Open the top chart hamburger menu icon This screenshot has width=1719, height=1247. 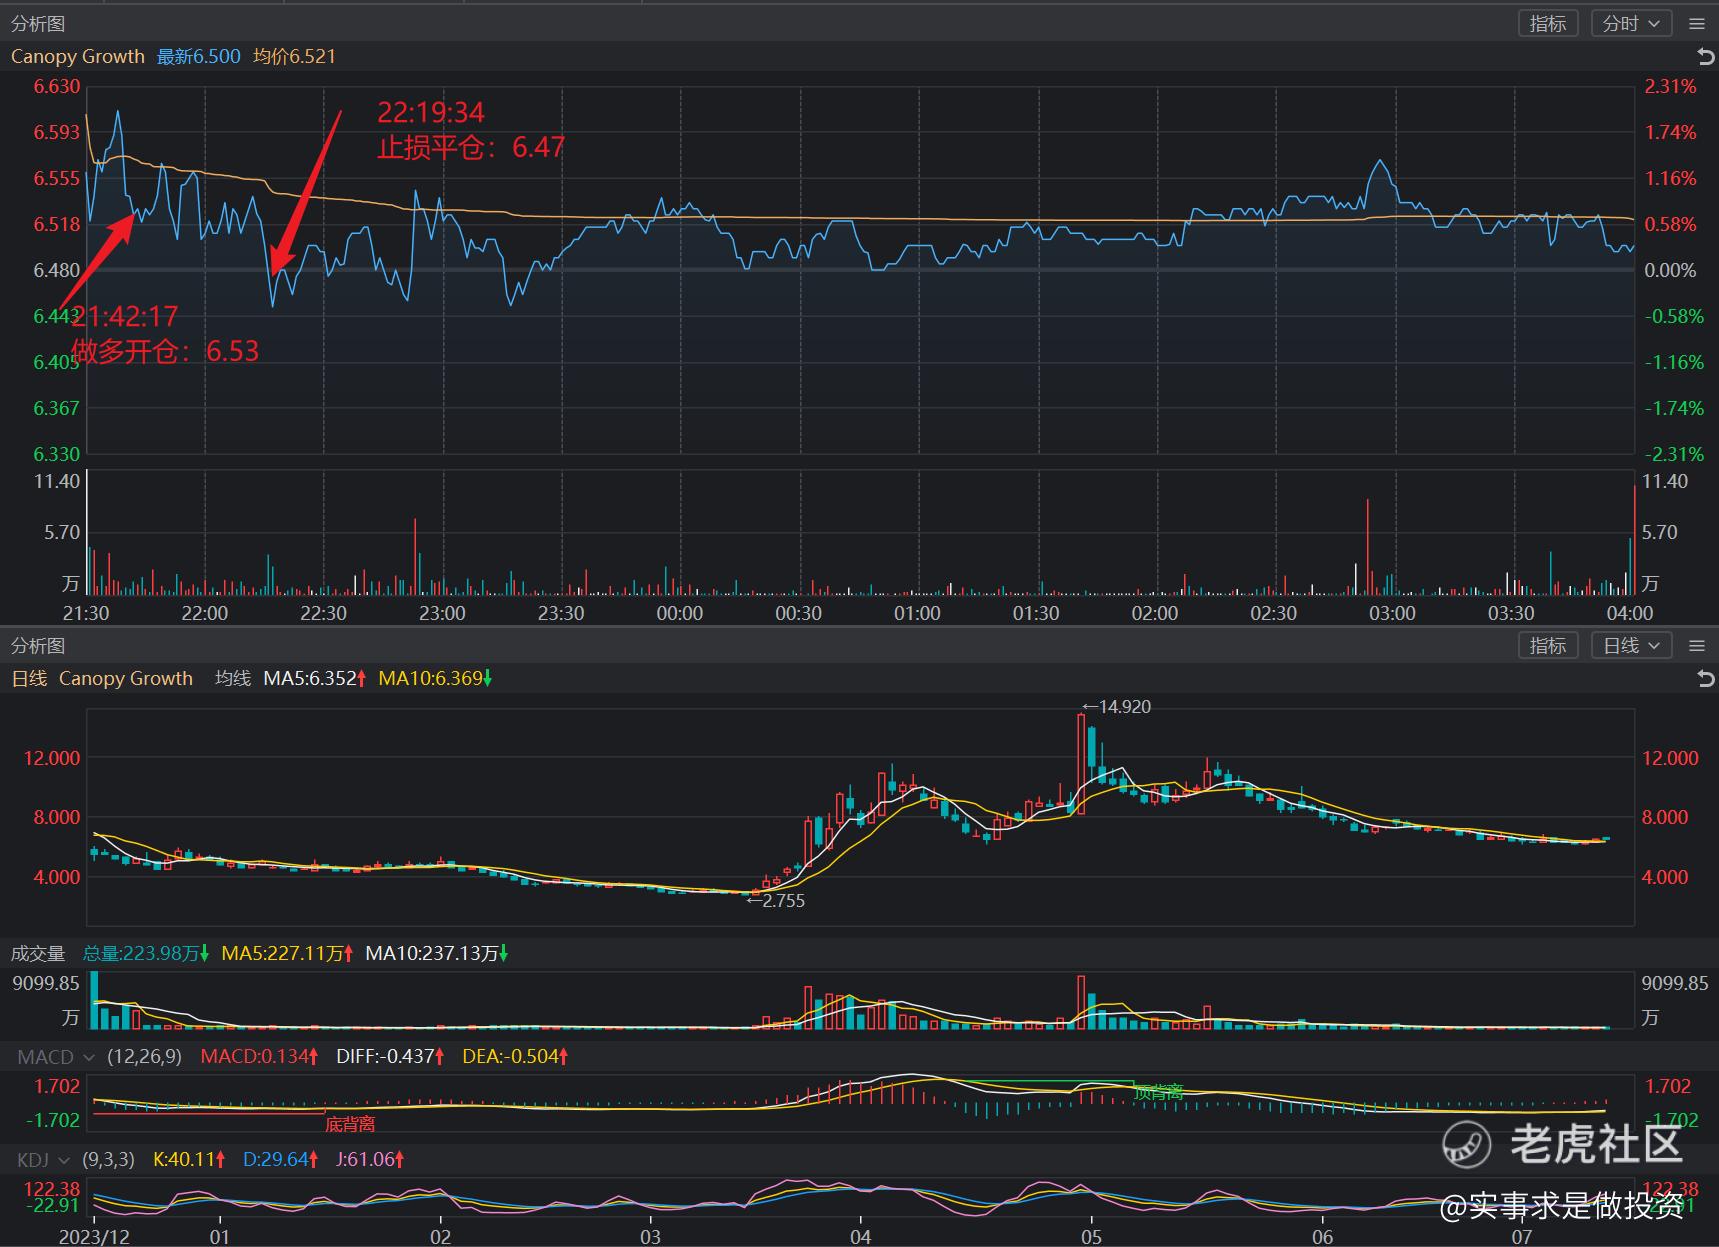pyautogui.click(x=1697, y=24)
